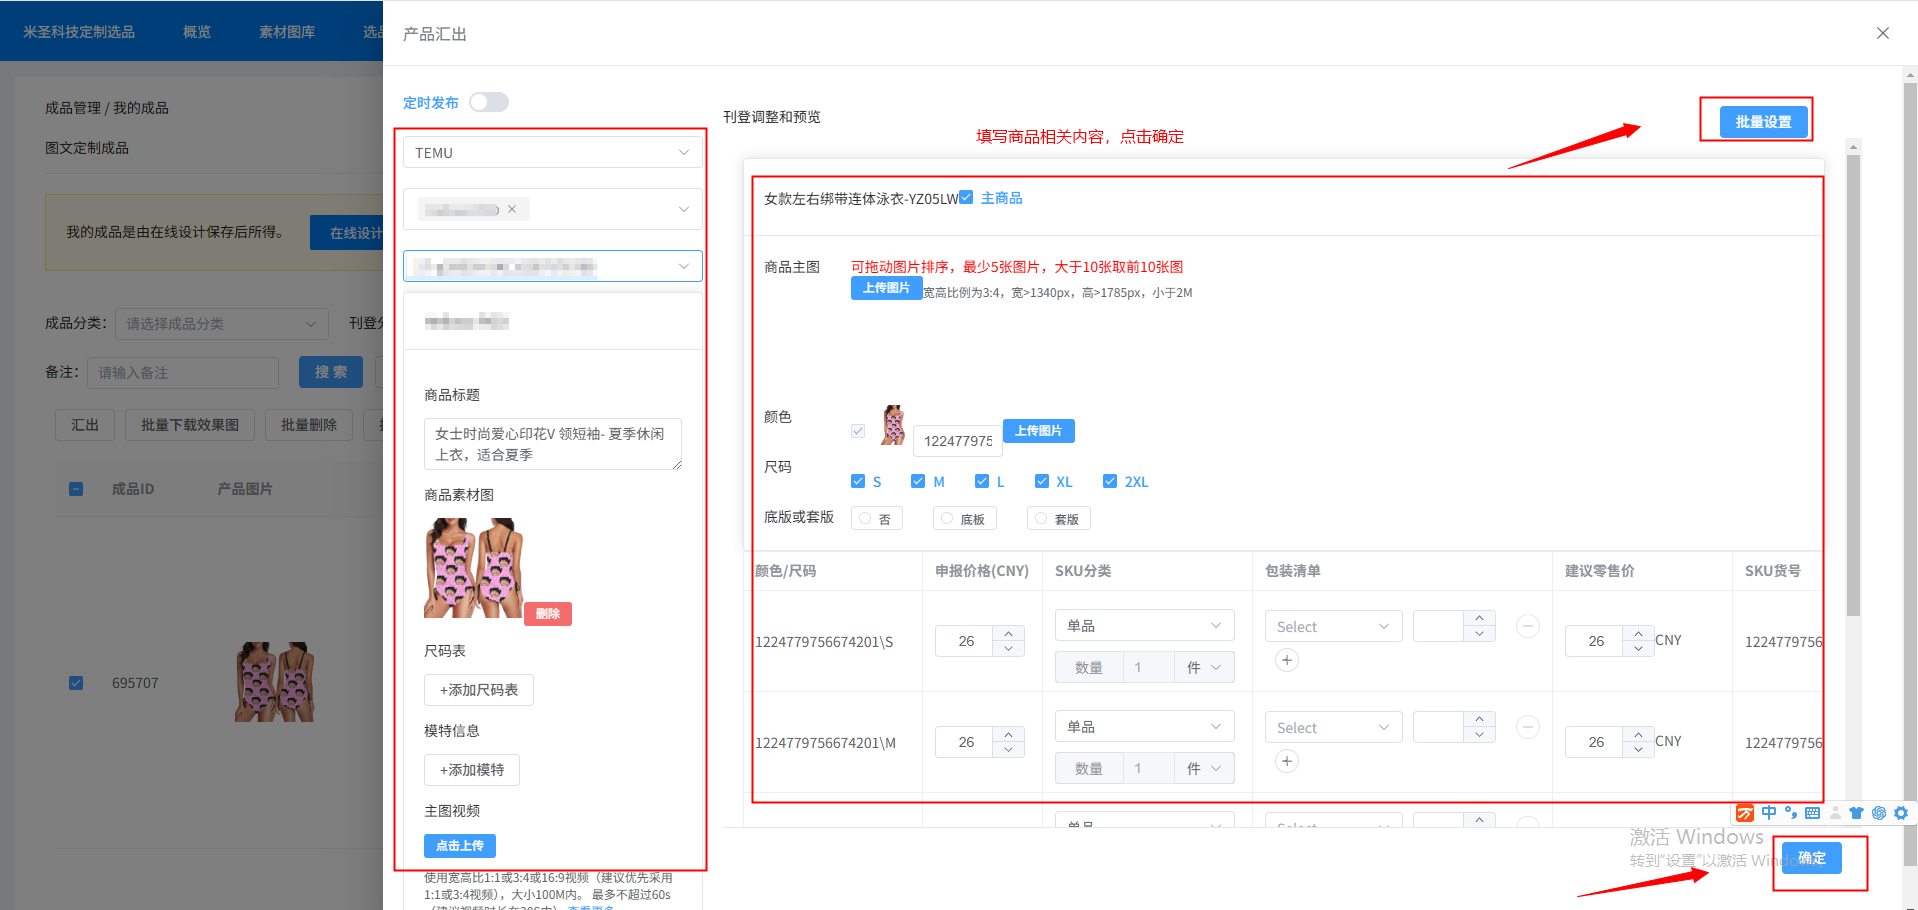Screen dimensions: 1918x910
Task: Click the 批量设置 button
Action: tap(1763, 121)
